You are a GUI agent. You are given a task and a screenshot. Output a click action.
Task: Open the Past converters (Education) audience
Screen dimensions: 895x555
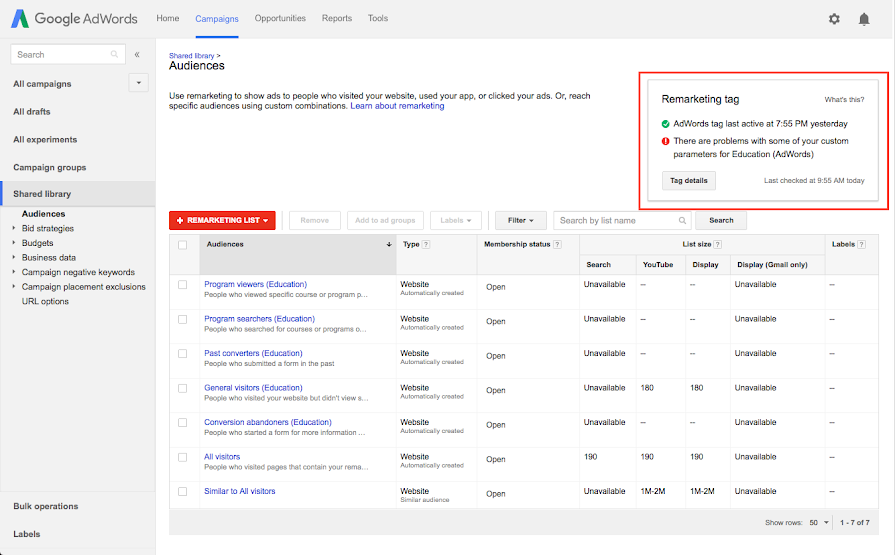pyautogui.click(x=253, y=353)
